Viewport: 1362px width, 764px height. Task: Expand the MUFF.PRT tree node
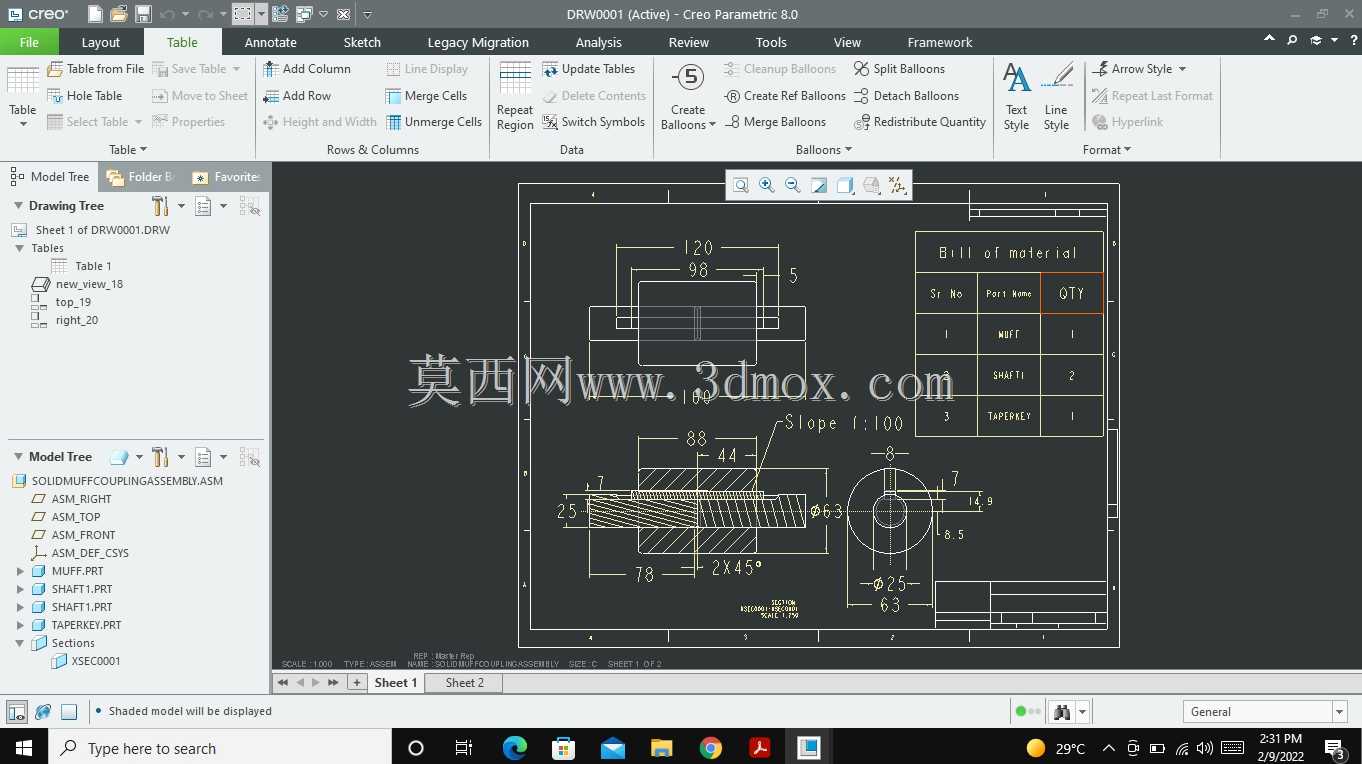(x=20, y=571)
